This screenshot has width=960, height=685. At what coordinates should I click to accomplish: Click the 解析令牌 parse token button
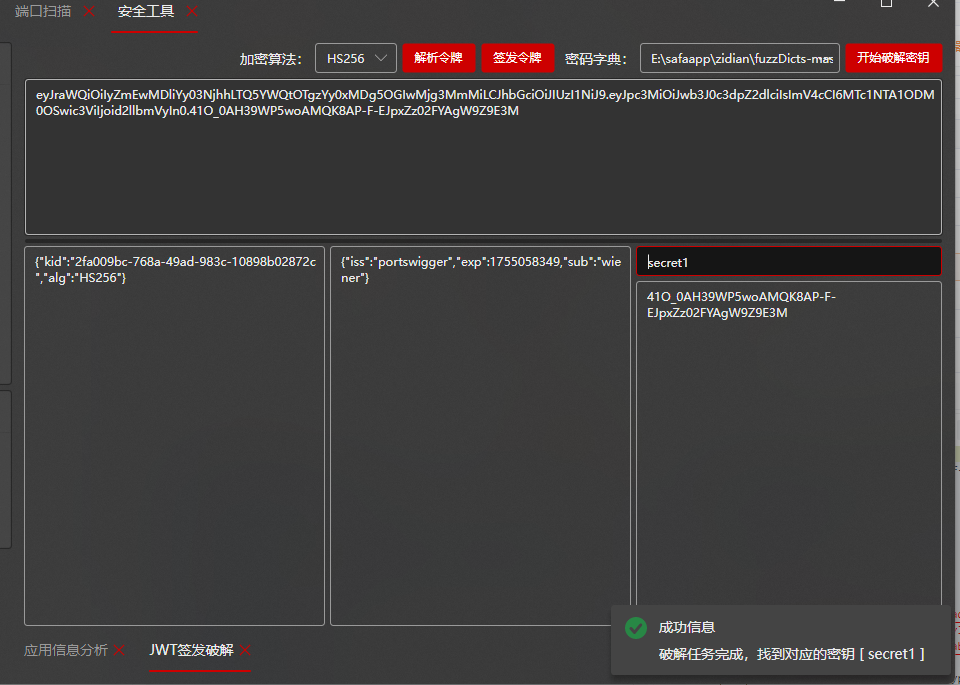point(439,58)
